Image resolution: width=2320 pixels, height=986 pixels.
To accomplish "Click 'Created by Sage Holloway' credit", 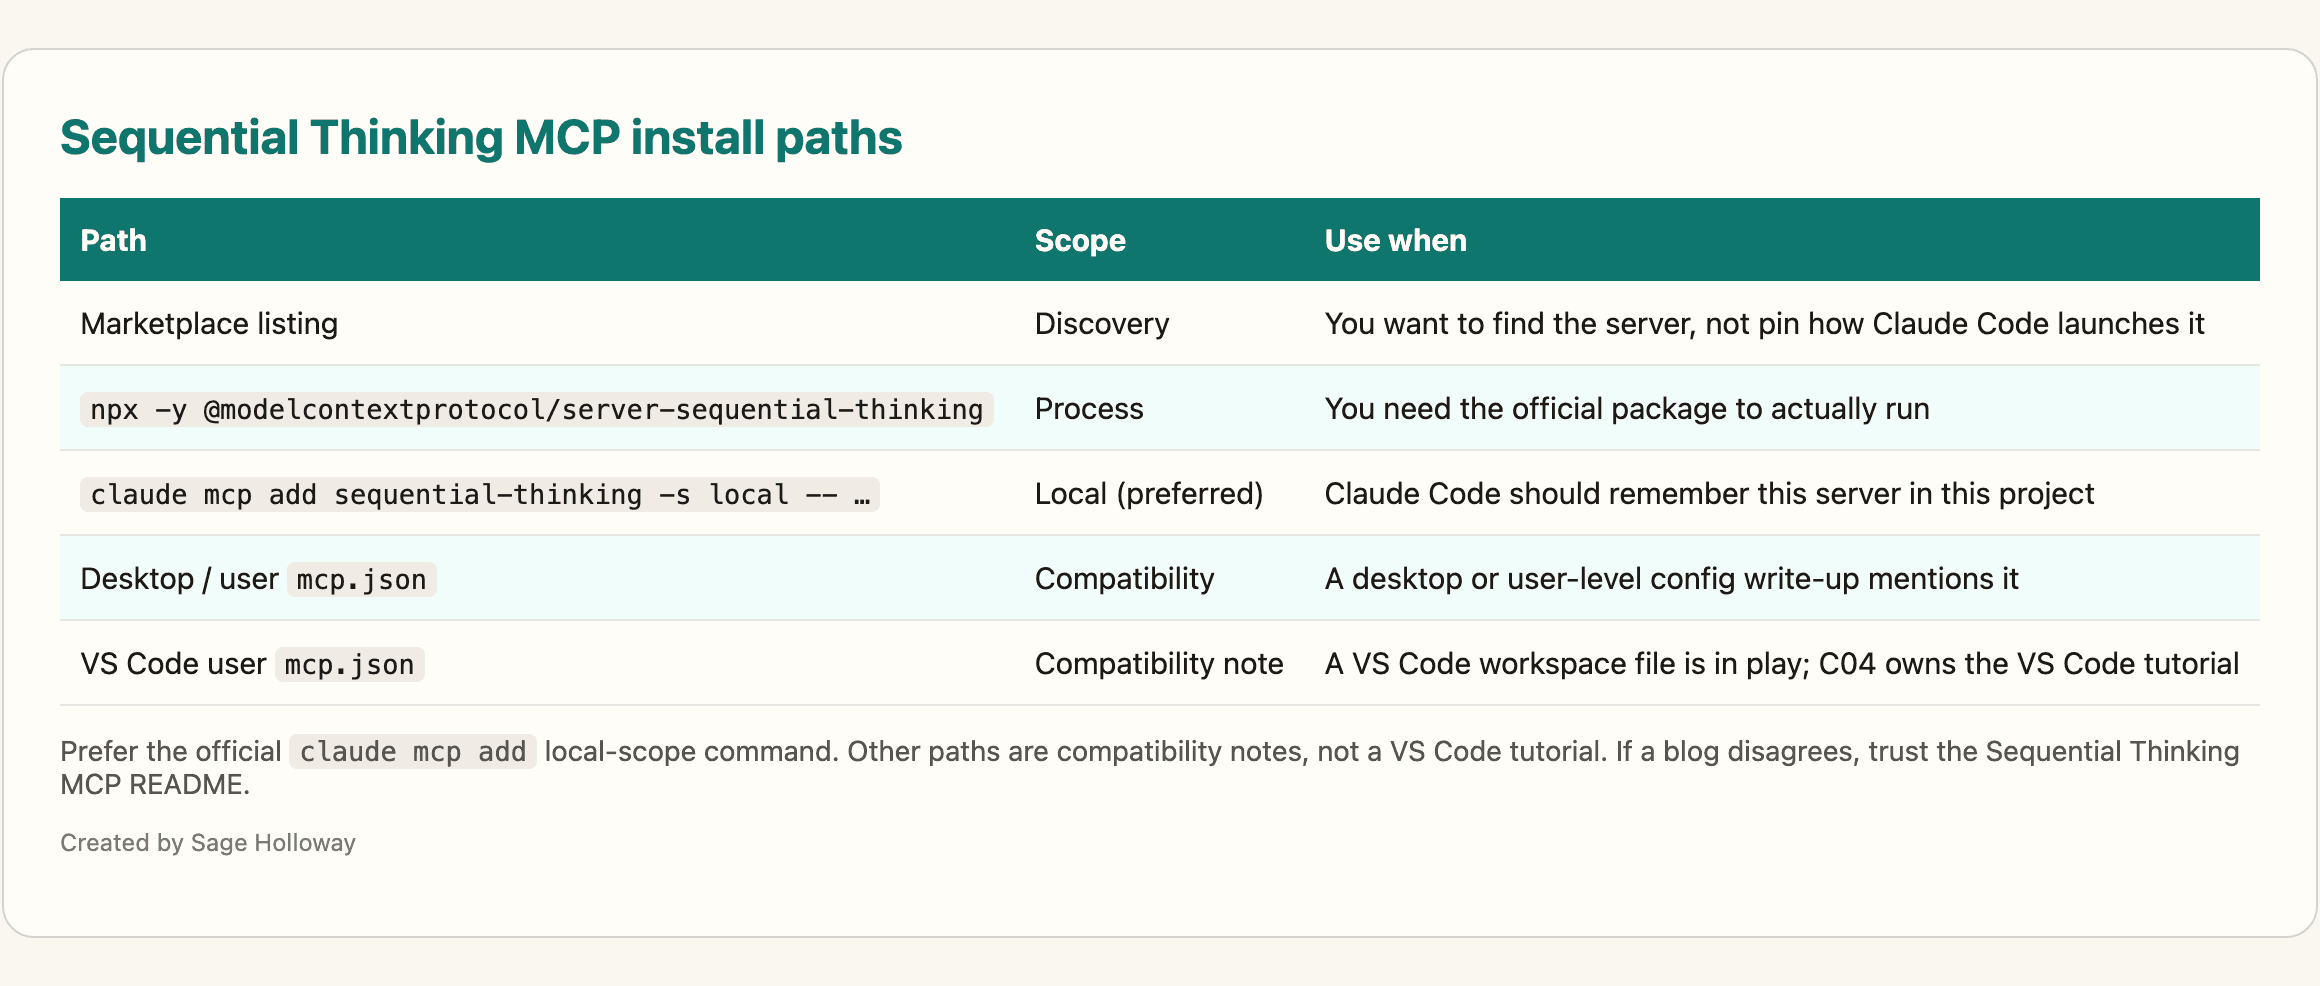I will point(208,843).
